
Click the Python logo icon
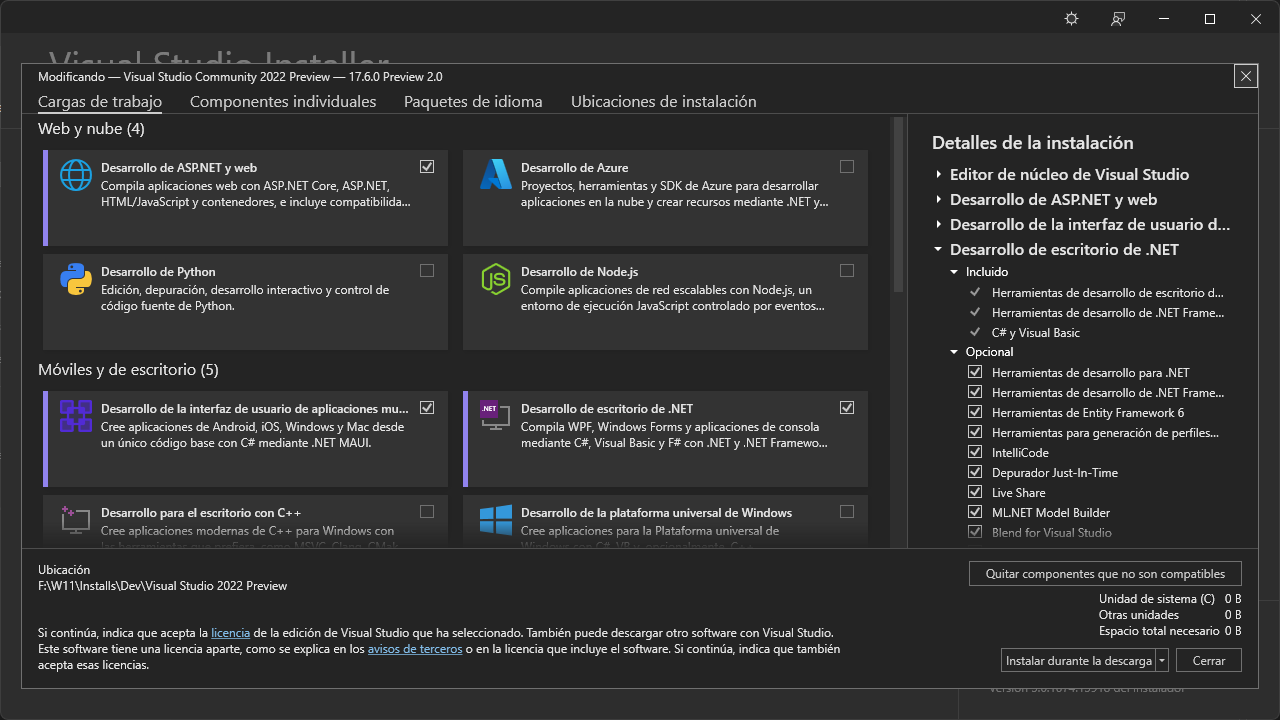[76, 279]
